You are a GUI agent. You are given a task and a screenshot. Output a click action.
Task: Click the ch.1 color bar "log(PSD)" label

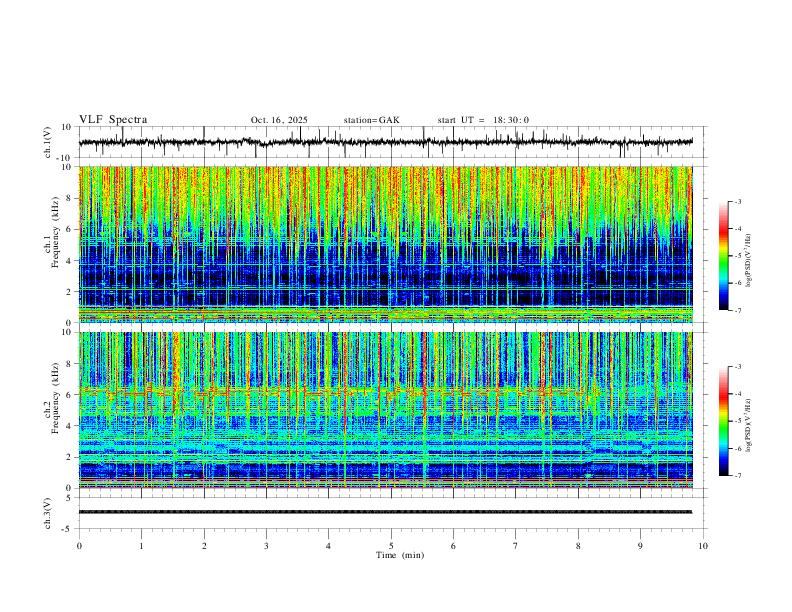tap(749, 261)
